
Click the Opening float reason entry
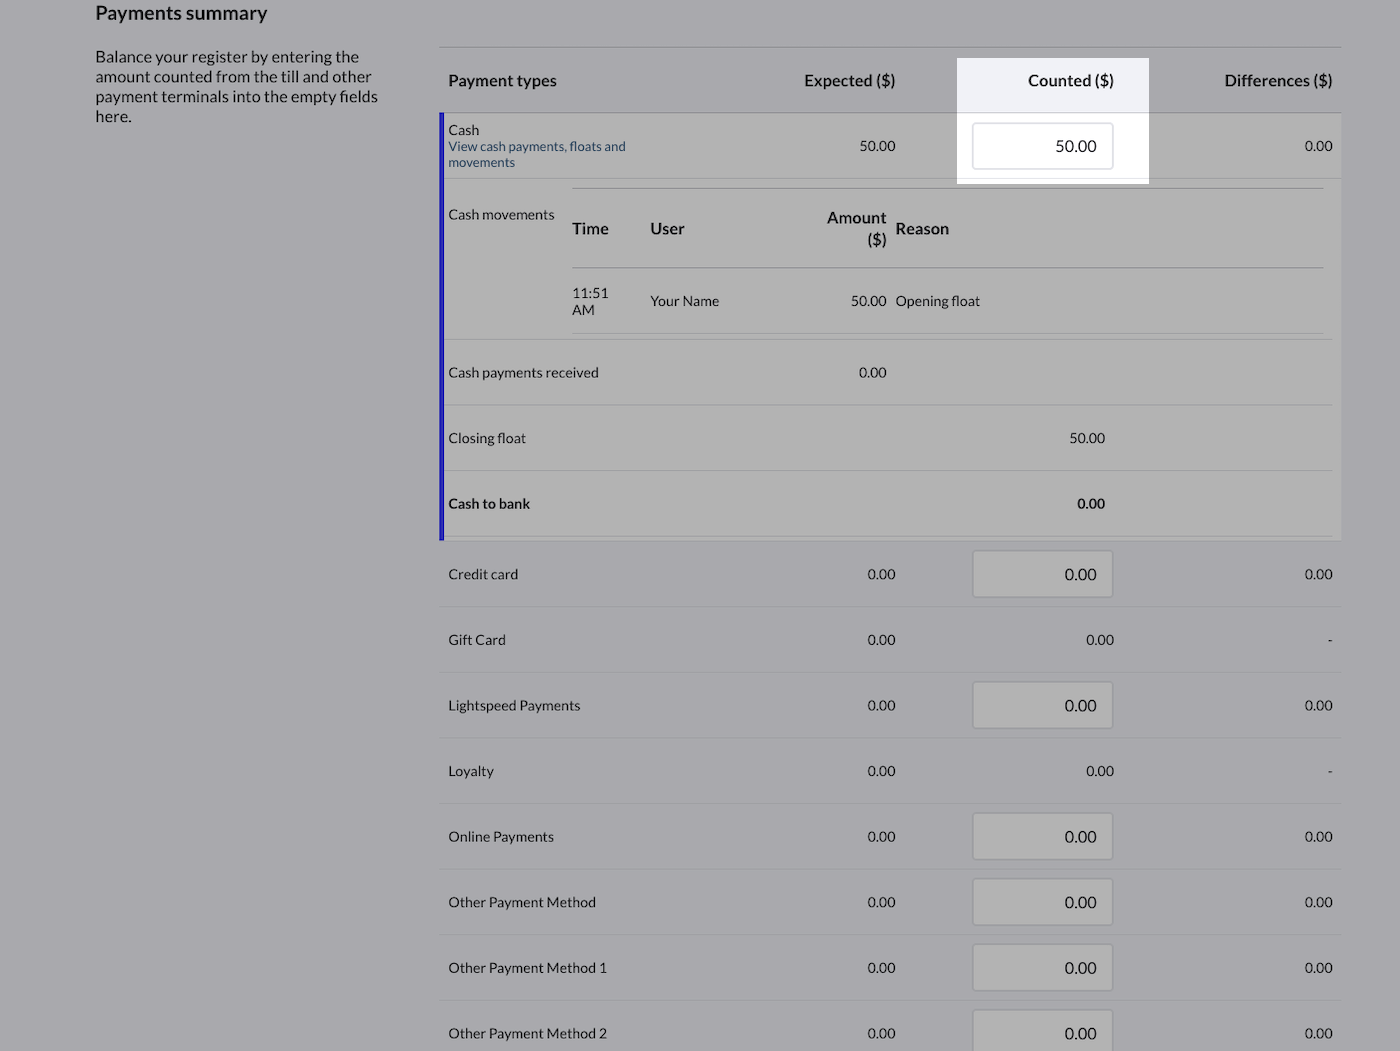click(937, 301)
